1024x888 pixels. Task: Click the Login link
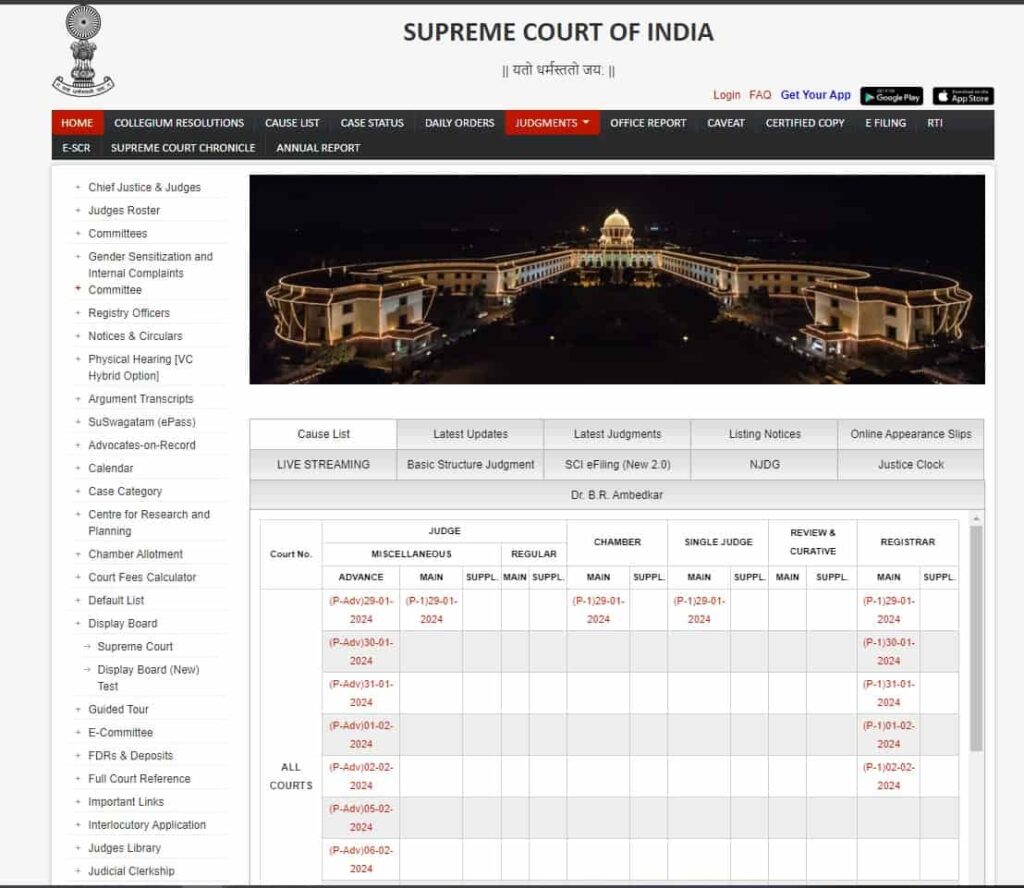[x=726, y=95]
